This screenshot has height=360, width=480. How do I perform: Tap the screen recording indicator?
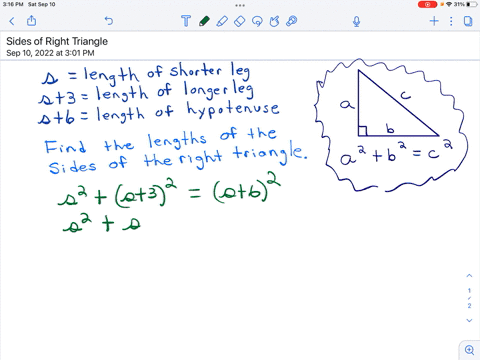coord(427,5)
